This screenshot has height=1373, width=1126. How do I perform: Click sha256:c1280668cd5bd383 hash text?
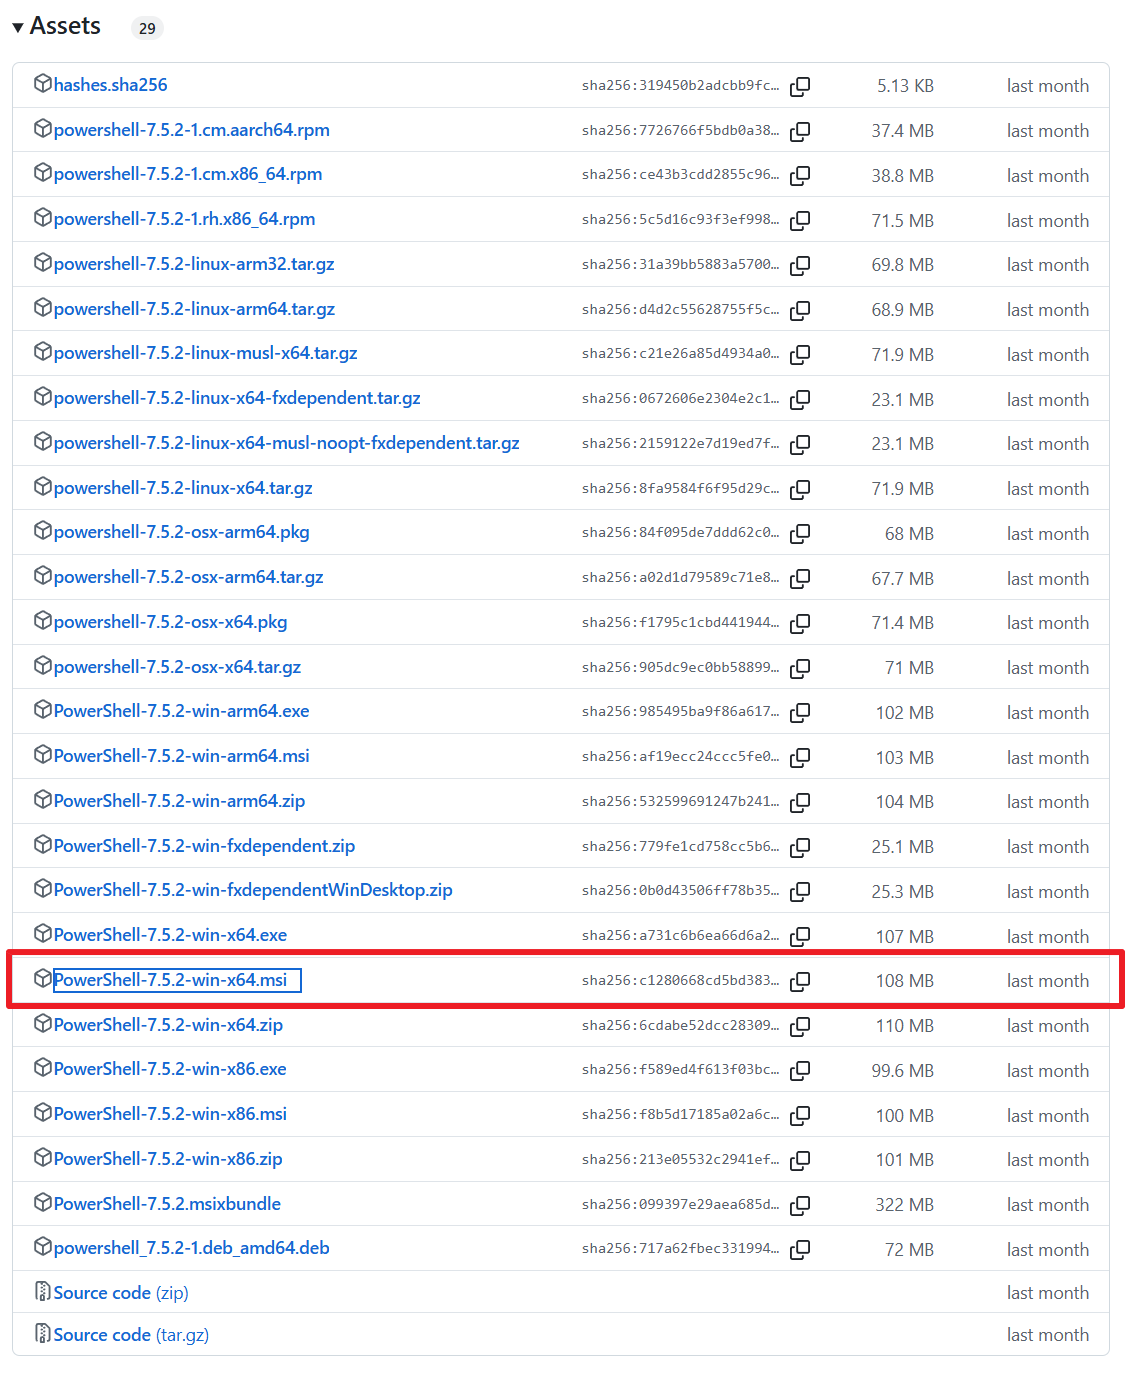(680, 981)
